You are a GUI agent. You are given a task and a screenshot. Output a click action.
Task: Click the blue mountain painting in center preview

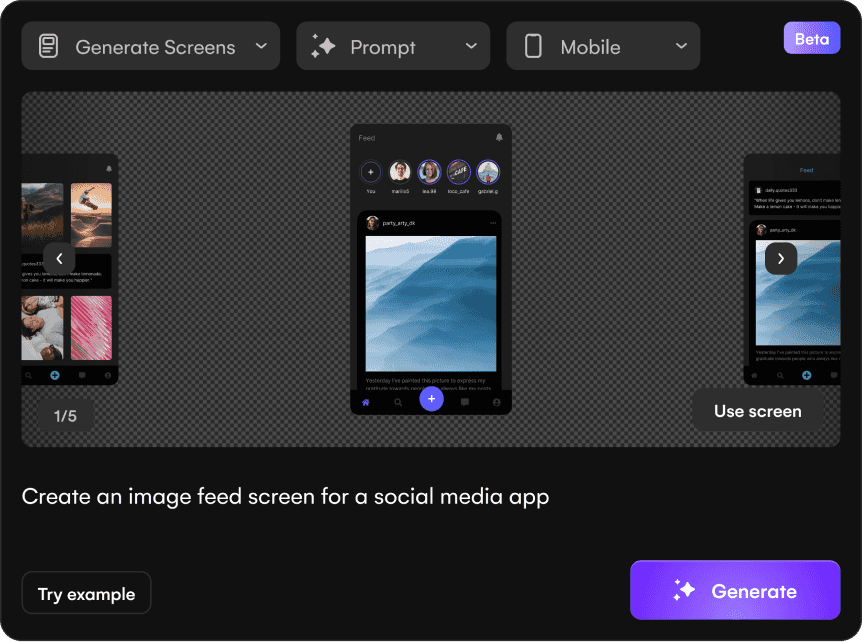[x=431, y=303]
